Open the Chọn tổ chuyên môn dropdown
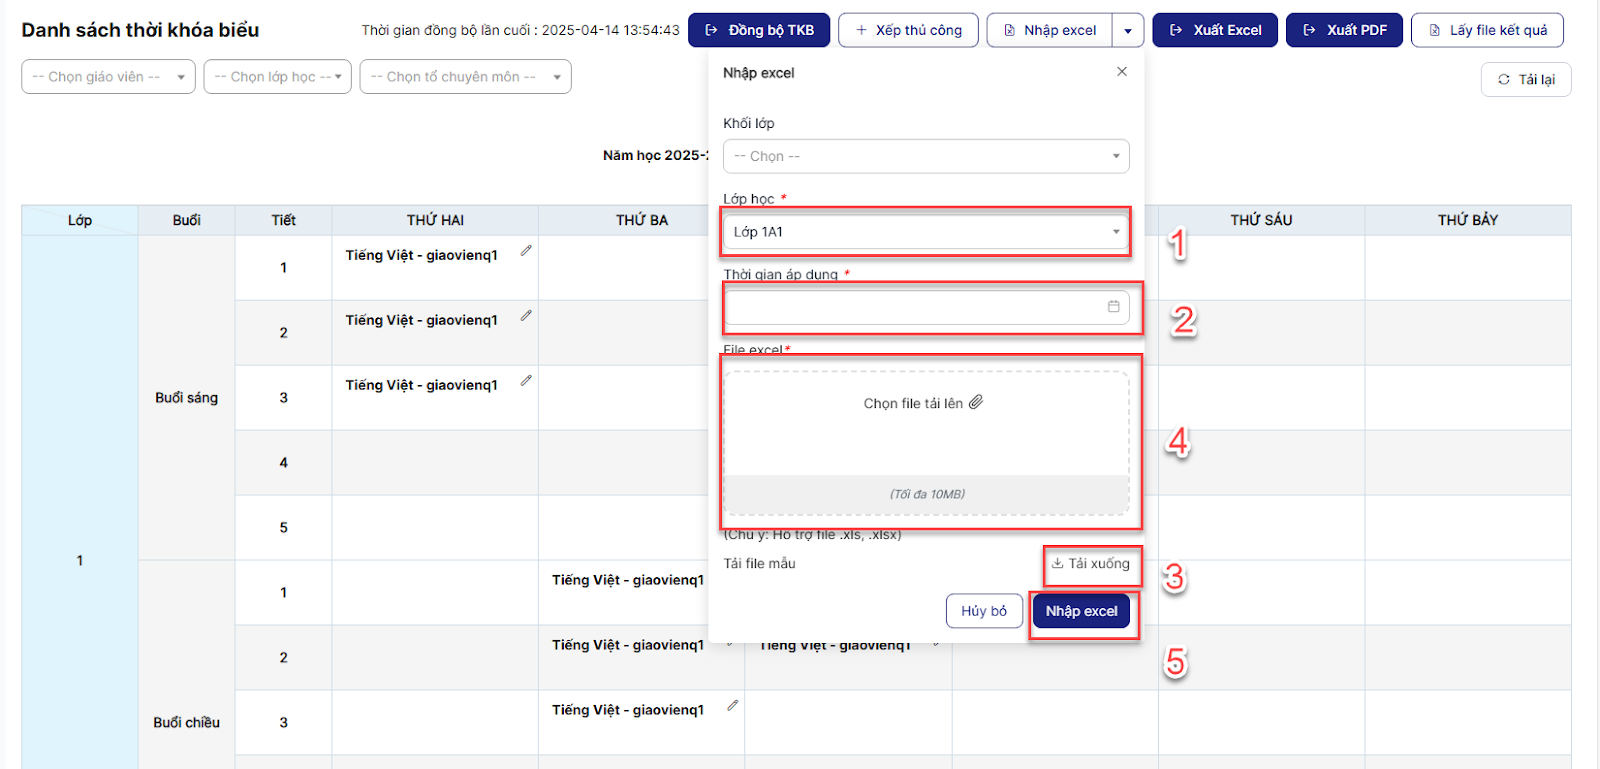The height and width of the screenshot is (769, 1600). tap(467, 77)
